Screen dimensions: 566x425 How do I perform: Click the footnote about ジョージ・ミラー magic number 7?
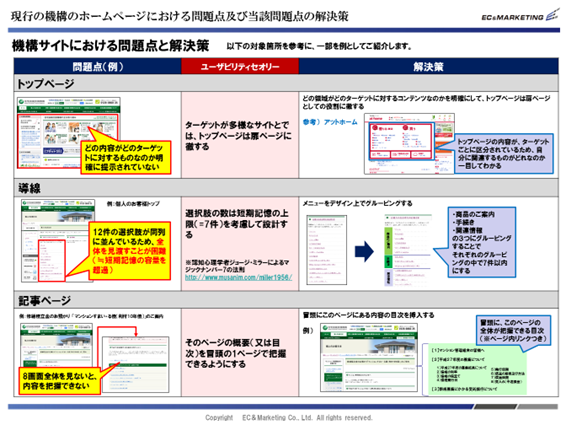point(237,266)
